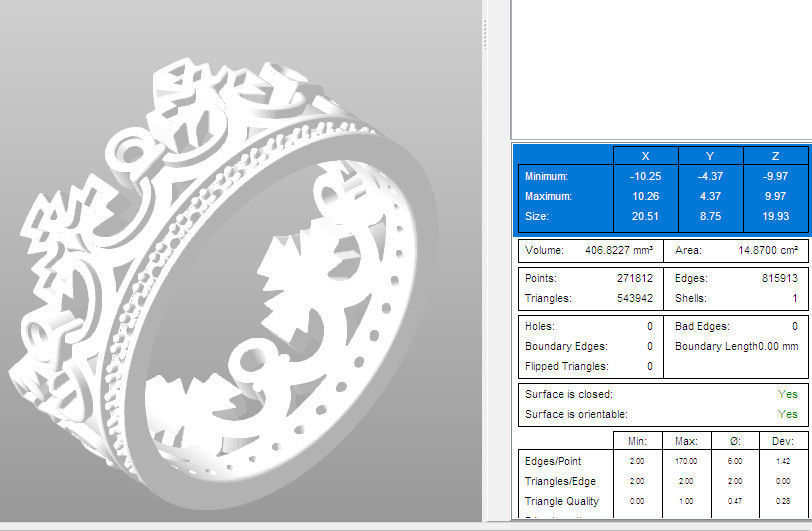Click the Shells label

(x=691, y=298)
